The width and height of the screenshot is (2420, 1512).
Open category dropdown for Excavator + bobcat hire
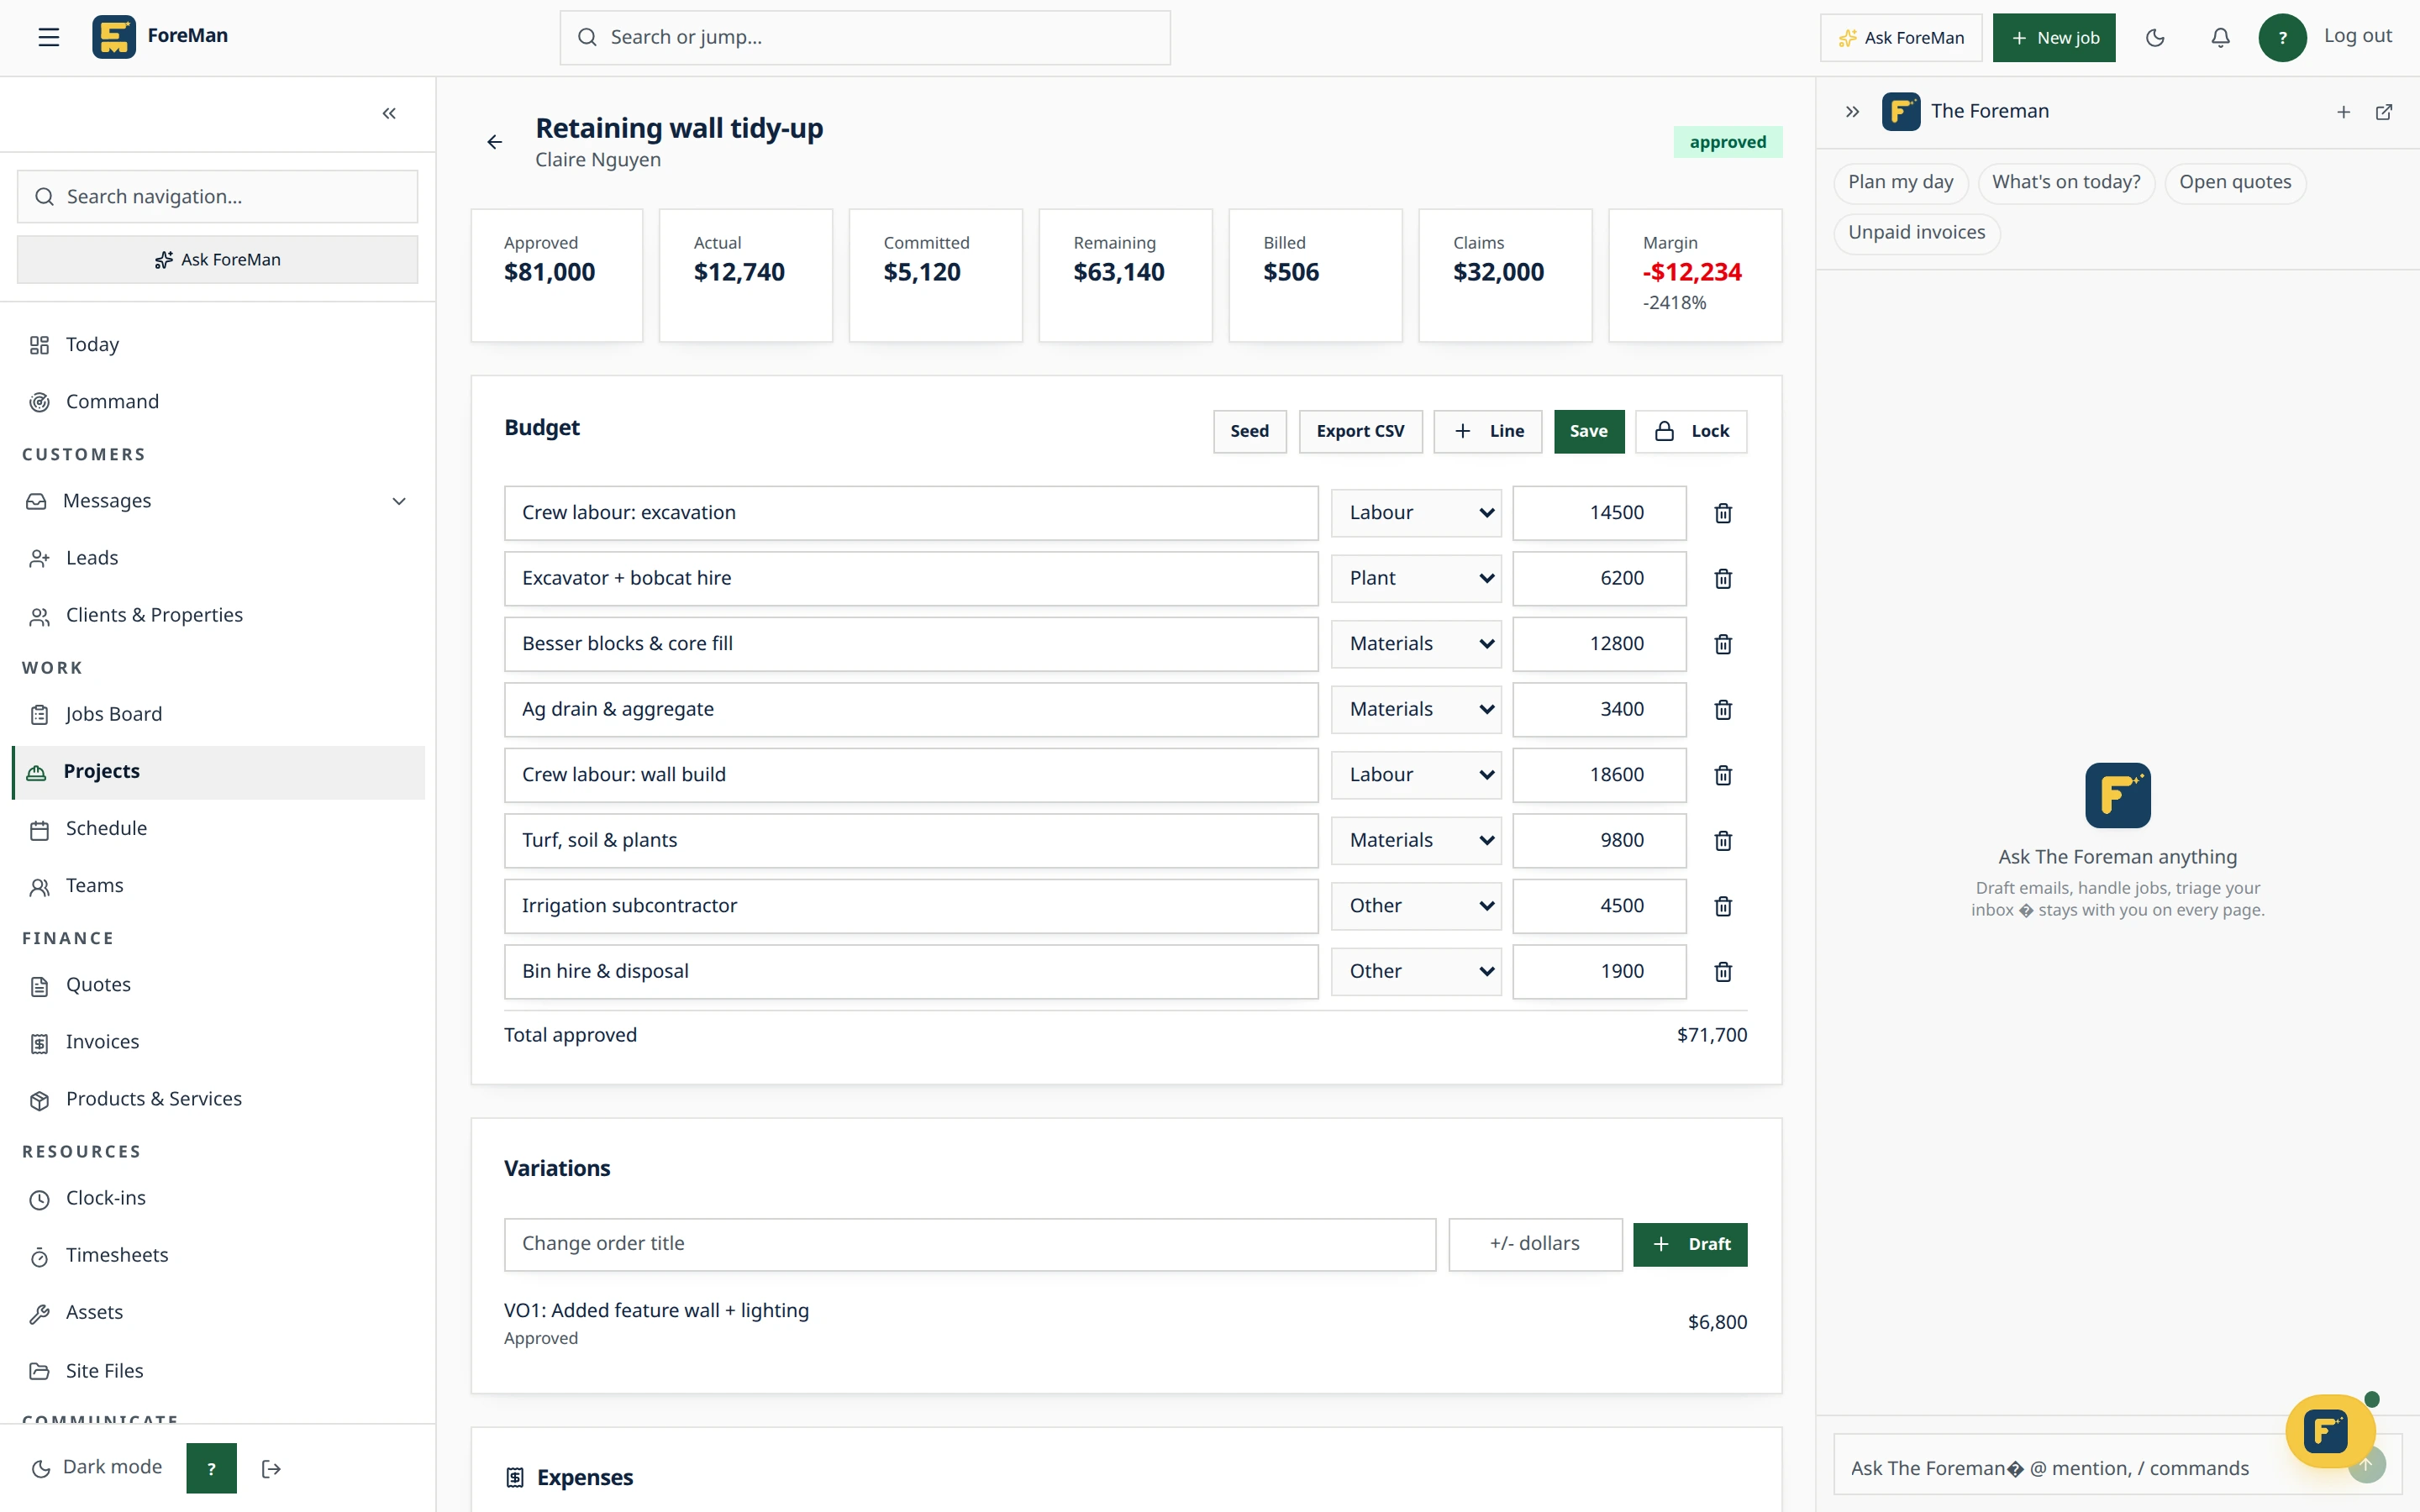click(1416, 579)
